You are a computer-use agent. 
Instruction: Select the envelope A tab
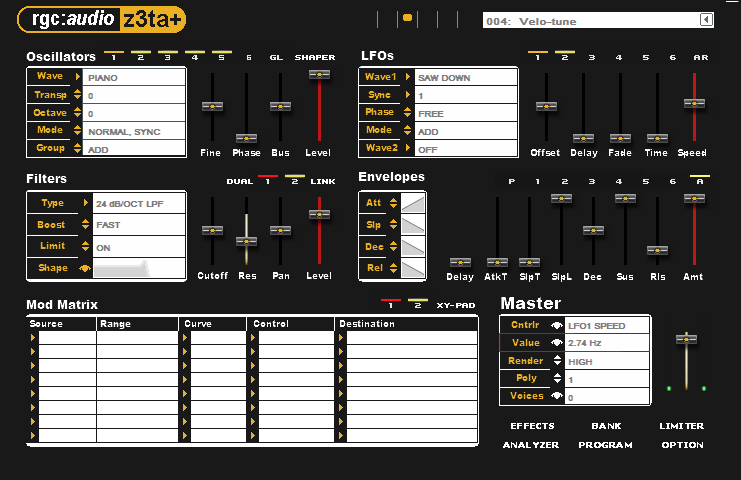700,180
